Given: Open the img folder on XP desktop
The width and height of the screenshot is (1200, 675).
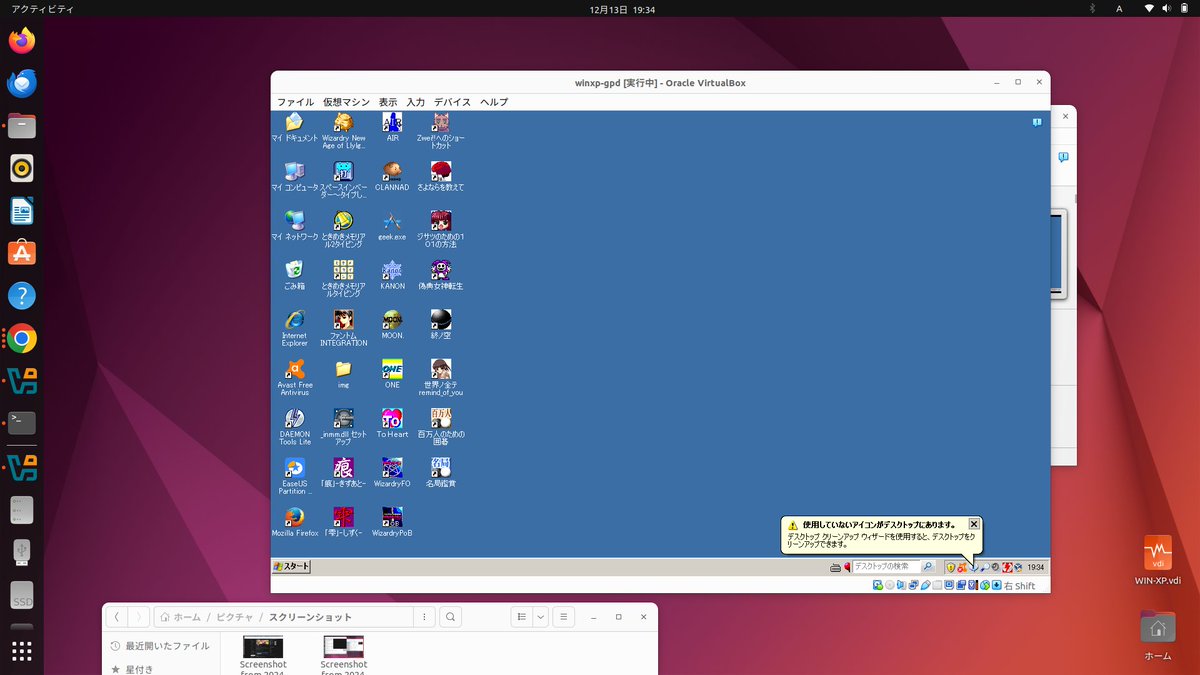Looking at the screenshot, I should [x=343, y=373].
